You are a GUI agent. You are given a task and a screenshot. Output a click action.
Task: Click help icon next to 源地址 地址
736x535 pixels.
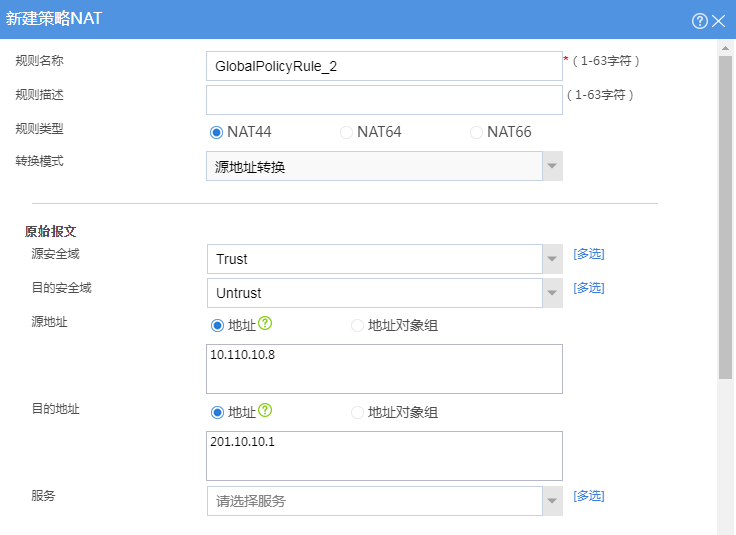coord(266,324)
